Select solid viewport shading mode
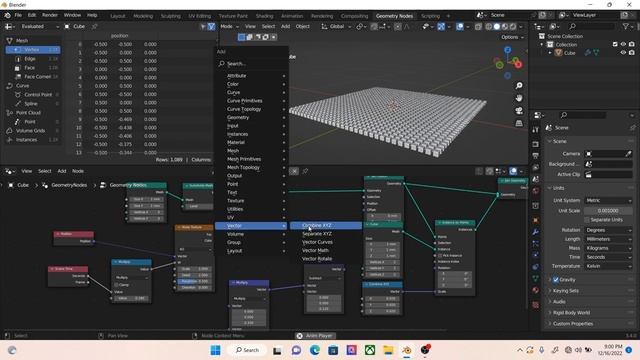Image resolution: width=640 pixels, height=360 pixels. [496, 27]
